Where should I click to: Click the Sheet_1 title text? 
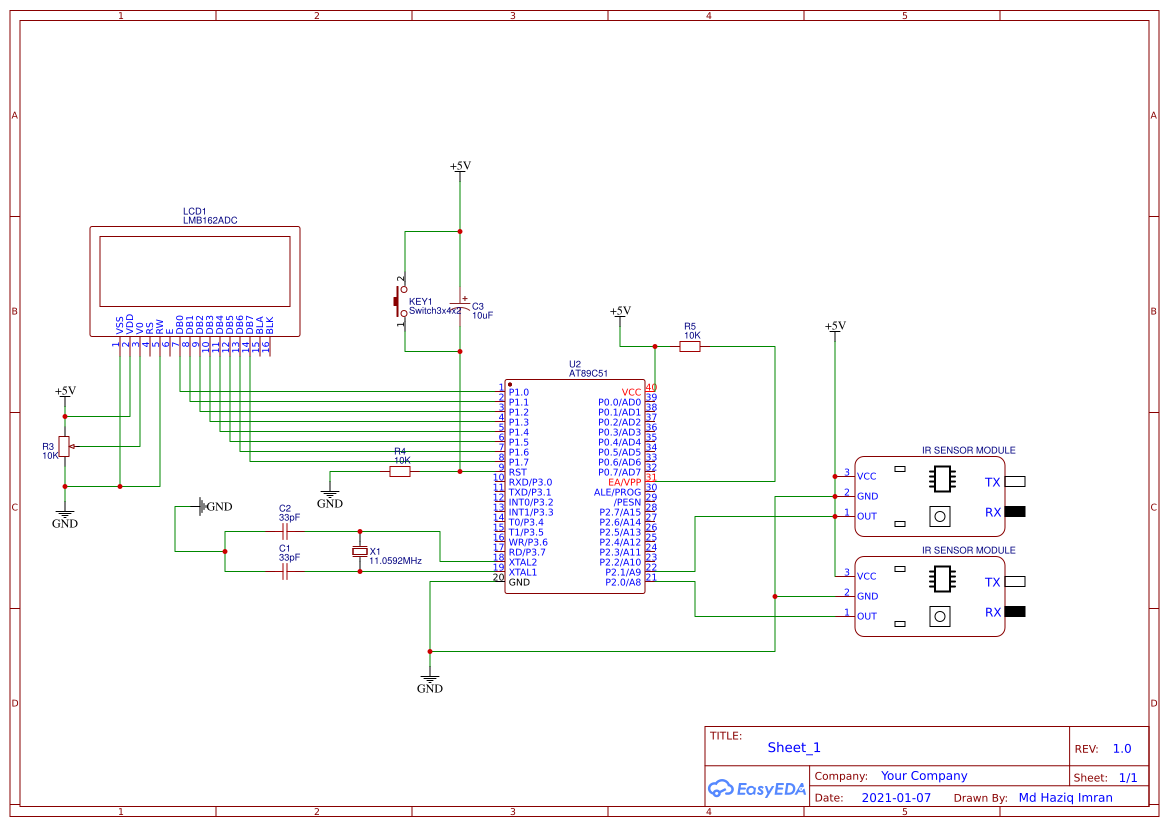click(793, 747)
